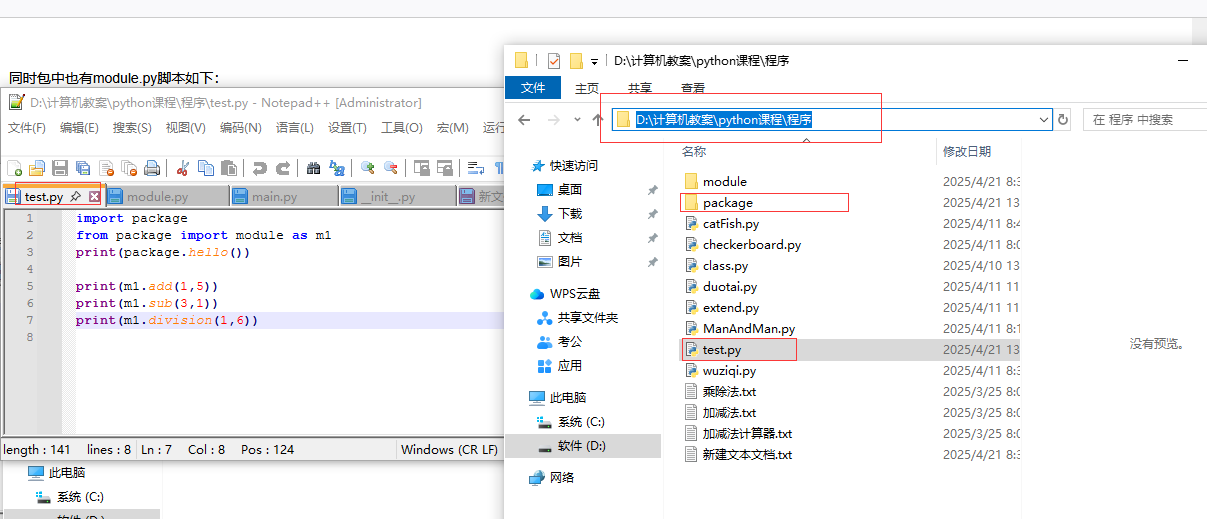
Task: Click Close All icon in Notepad++ toolbar
Action: (129, 168)
